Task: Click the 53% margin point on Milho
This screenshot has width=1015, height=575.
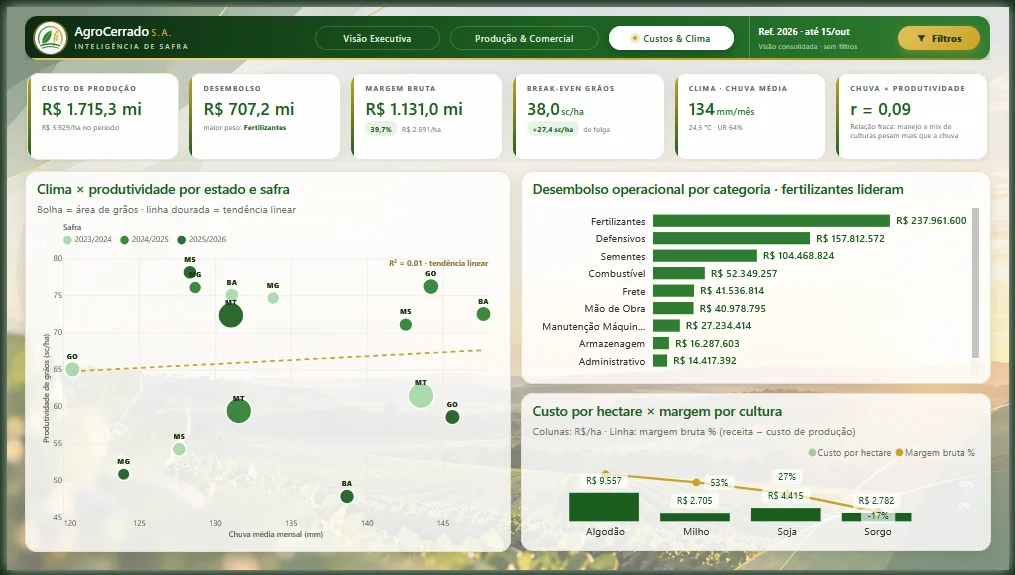Action: 696,482
